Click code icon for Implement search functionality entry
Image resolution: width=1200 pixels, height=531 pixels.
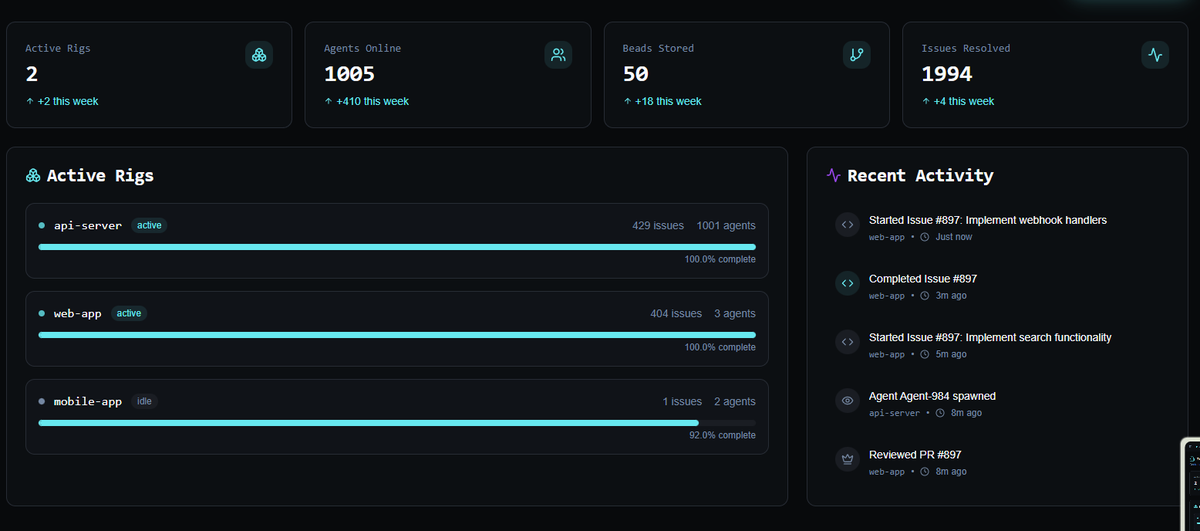pos(847,342)
